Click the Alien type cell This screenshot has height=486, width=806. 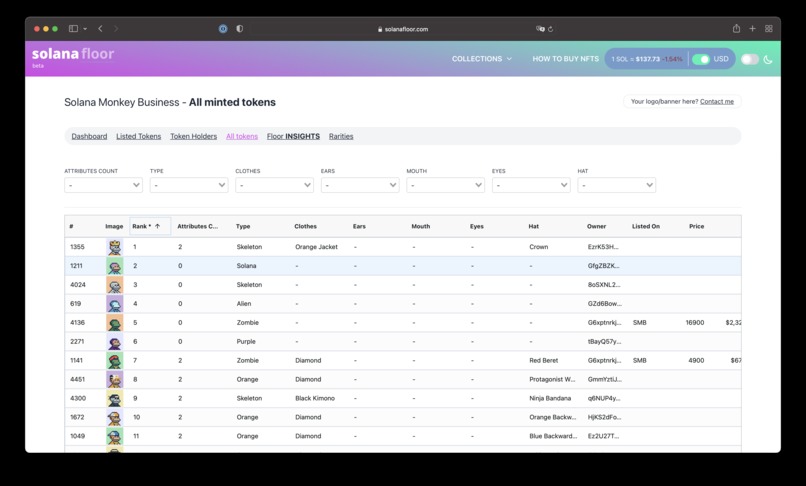244,303
